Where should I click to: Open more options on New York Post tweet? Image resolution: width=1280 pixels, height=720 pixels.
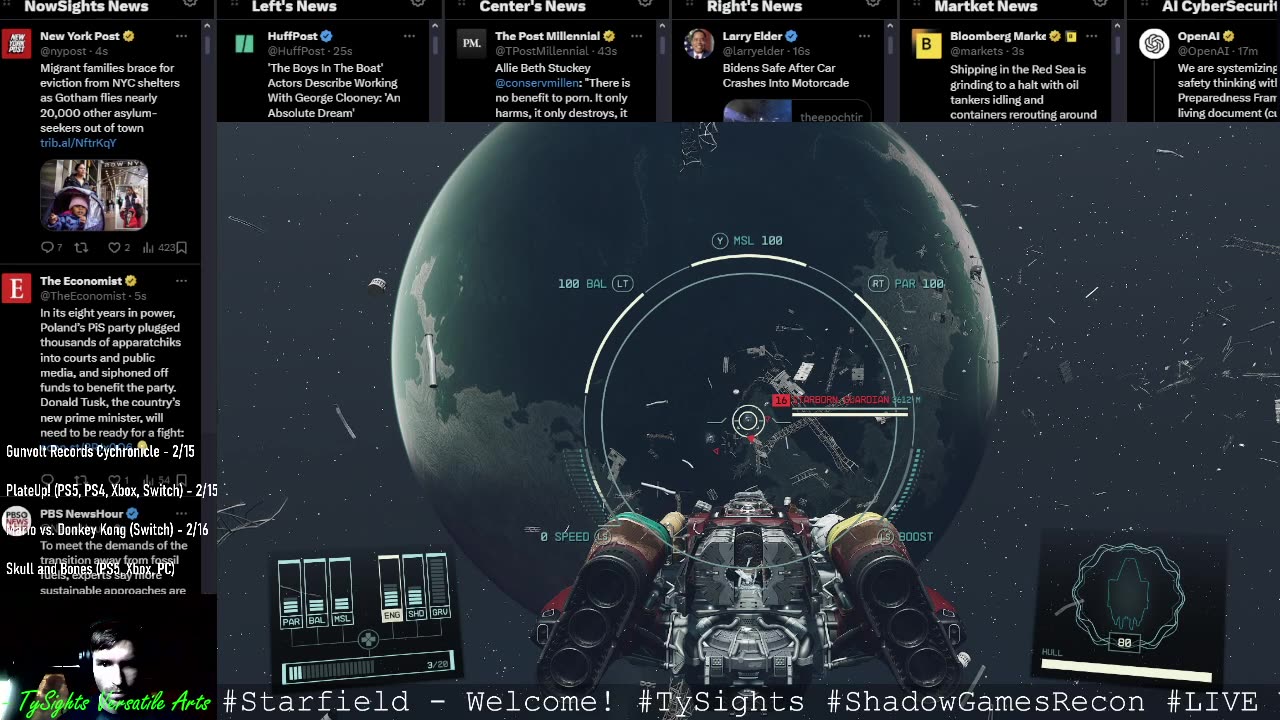[181, 36]
